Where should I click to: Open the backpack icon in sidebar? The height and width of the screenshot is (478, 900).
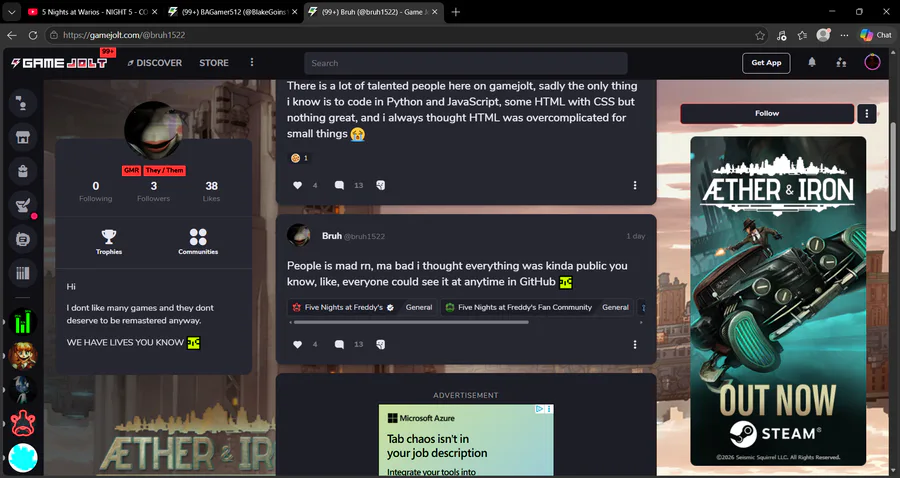(x=22, y=171)
